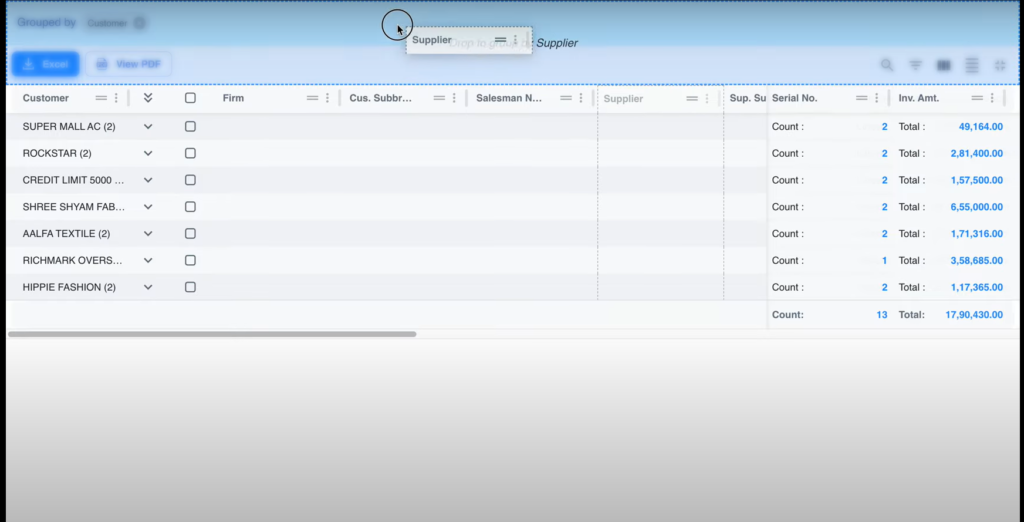The height and width of the screenshot is (522, 1024).
Task: Expand the AALFA TEXTILE group row
Action: pyautogui.click(x=148, y=234)
